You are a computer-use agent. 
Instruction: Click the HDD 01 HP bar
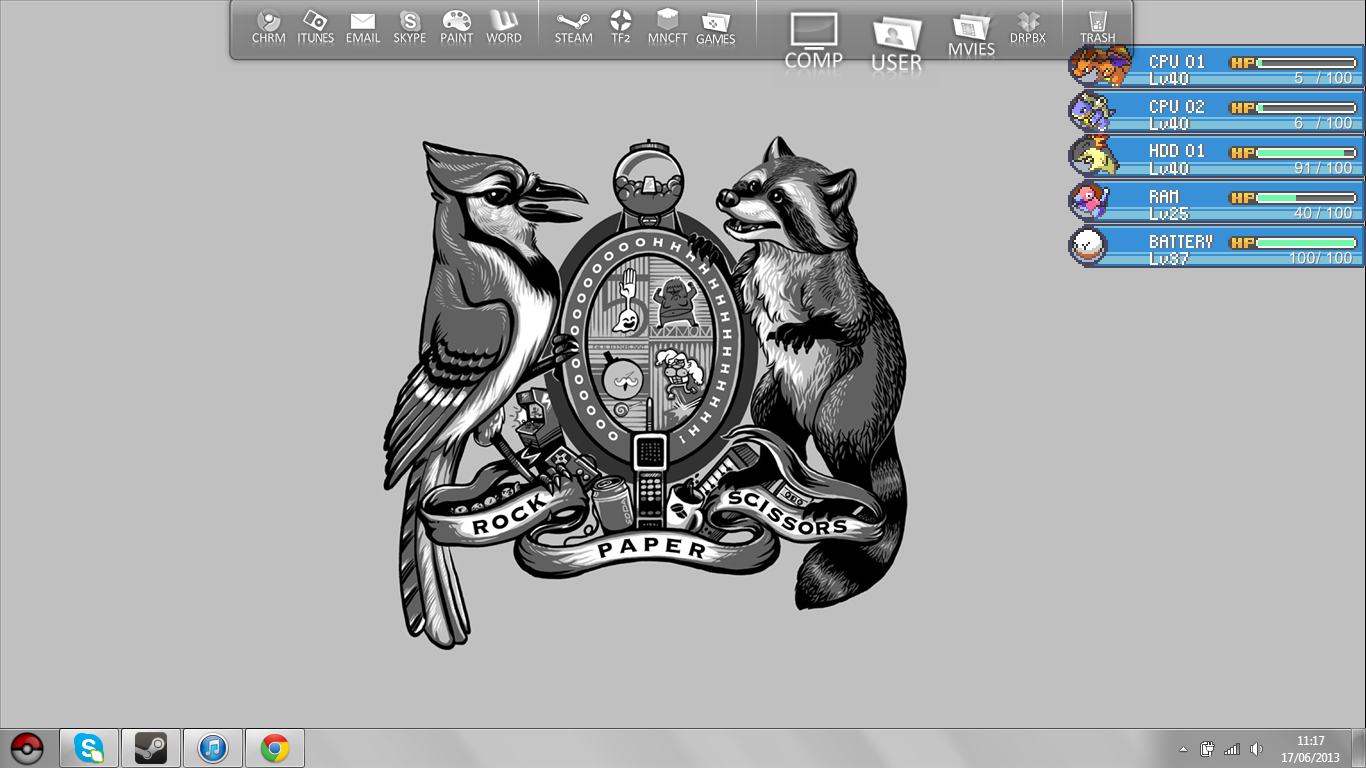coord(1294,152)
